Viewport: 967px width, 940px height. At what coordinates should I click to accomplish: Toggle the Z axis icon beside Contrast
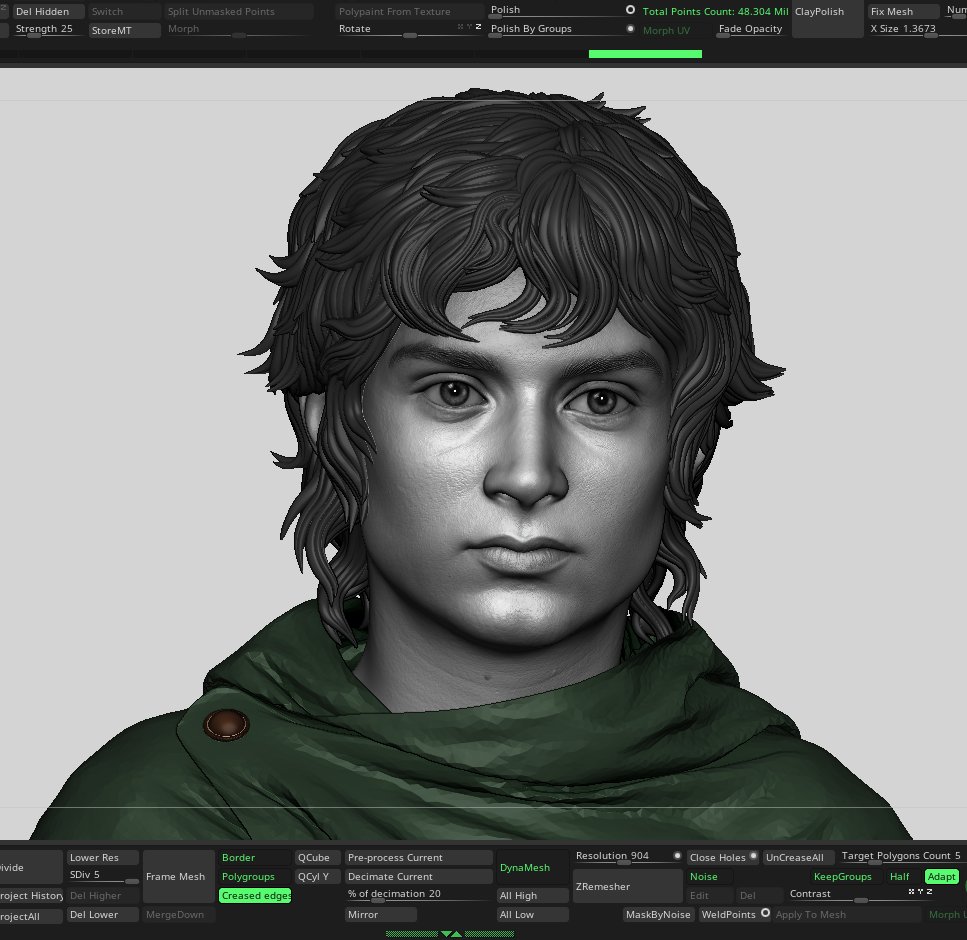point(929,892)
